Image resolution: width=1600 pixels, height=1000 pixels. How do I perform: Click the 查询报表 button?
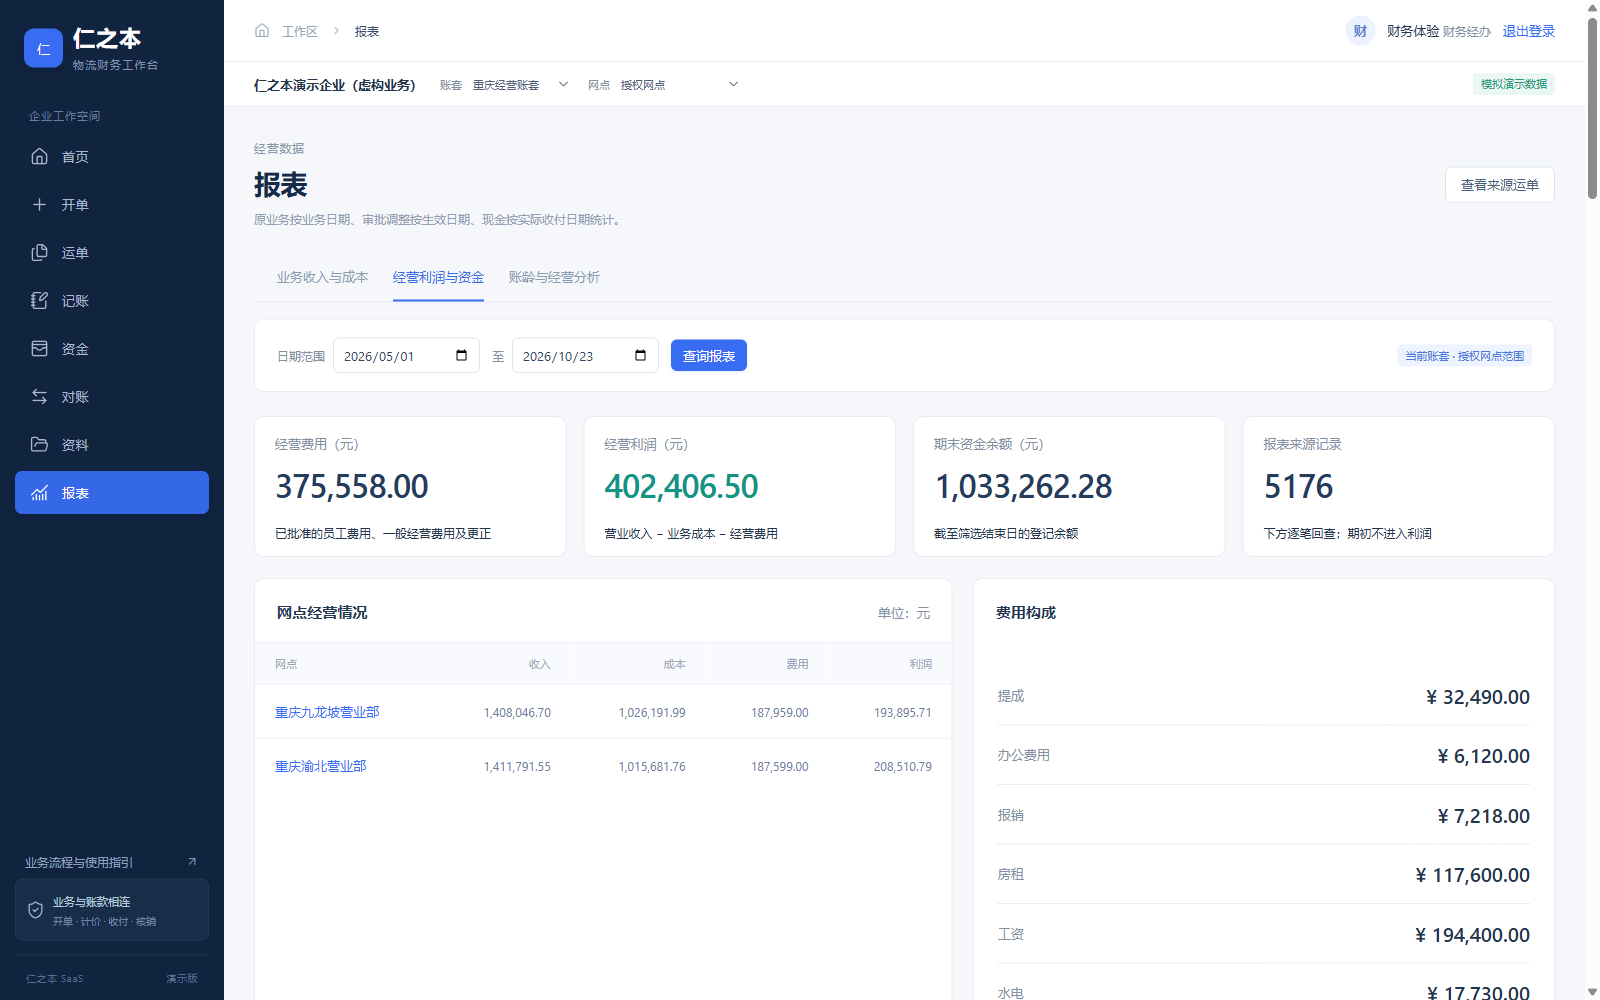(x=709, y=356)
